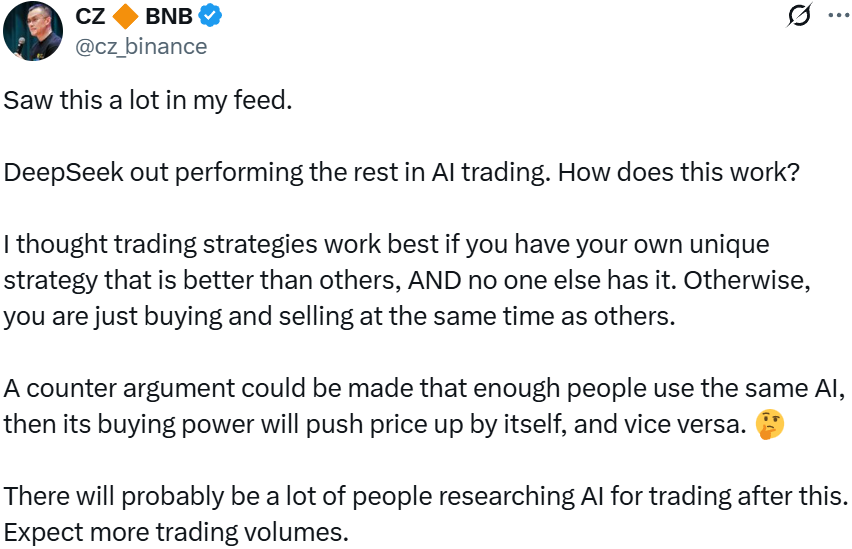Select the line "Saw this a lot in my feed."
Image resolution: width=852 pixels, height=549 pixels.
tap(148, 101)
